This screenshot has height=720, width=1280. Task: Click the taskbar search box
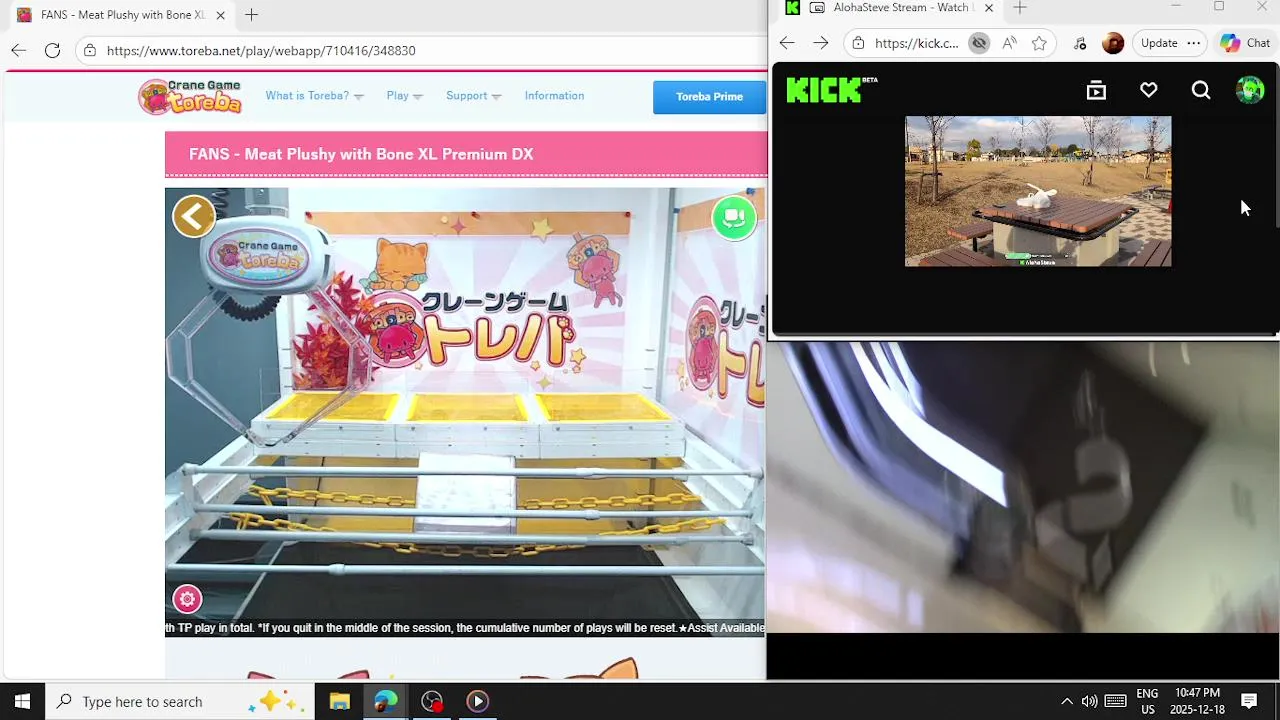point(180,701)
